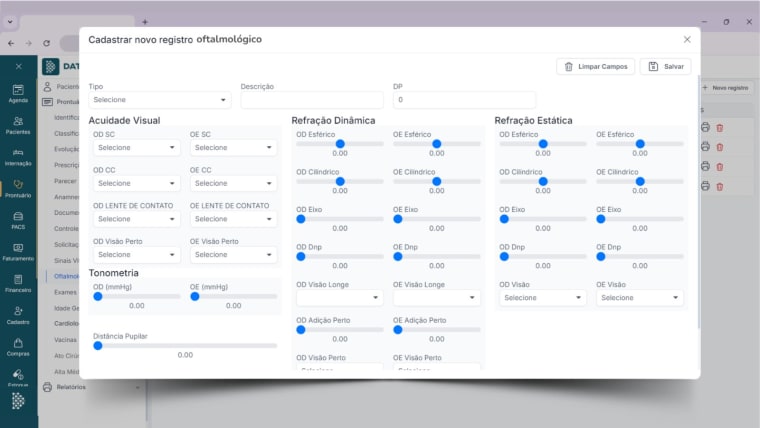
Task: Delete the fourth record in the background list
Action: click(720, 186)
